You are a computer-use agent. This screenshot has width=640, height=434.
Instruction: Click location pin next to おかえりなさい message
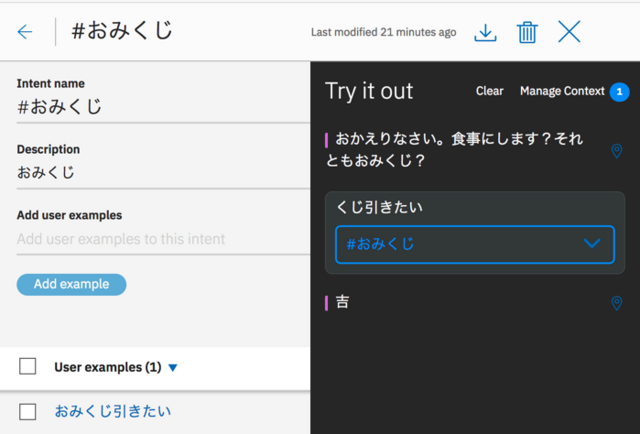point(616,151)
